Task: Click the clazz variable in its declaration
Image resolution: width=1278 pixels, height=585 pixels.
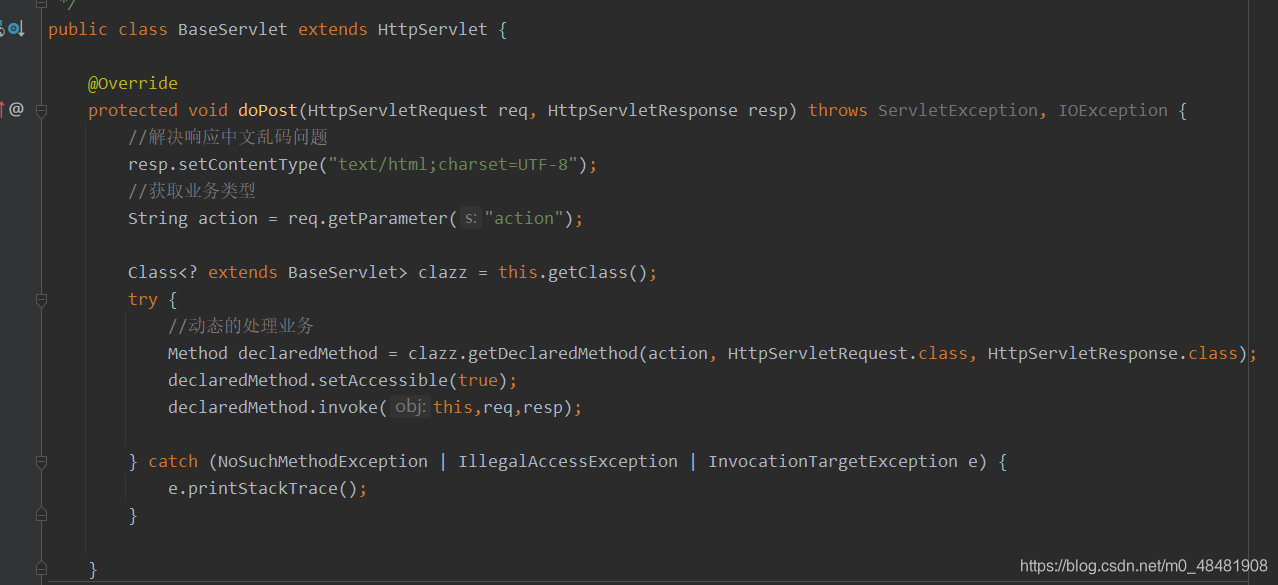Action: 442,272
